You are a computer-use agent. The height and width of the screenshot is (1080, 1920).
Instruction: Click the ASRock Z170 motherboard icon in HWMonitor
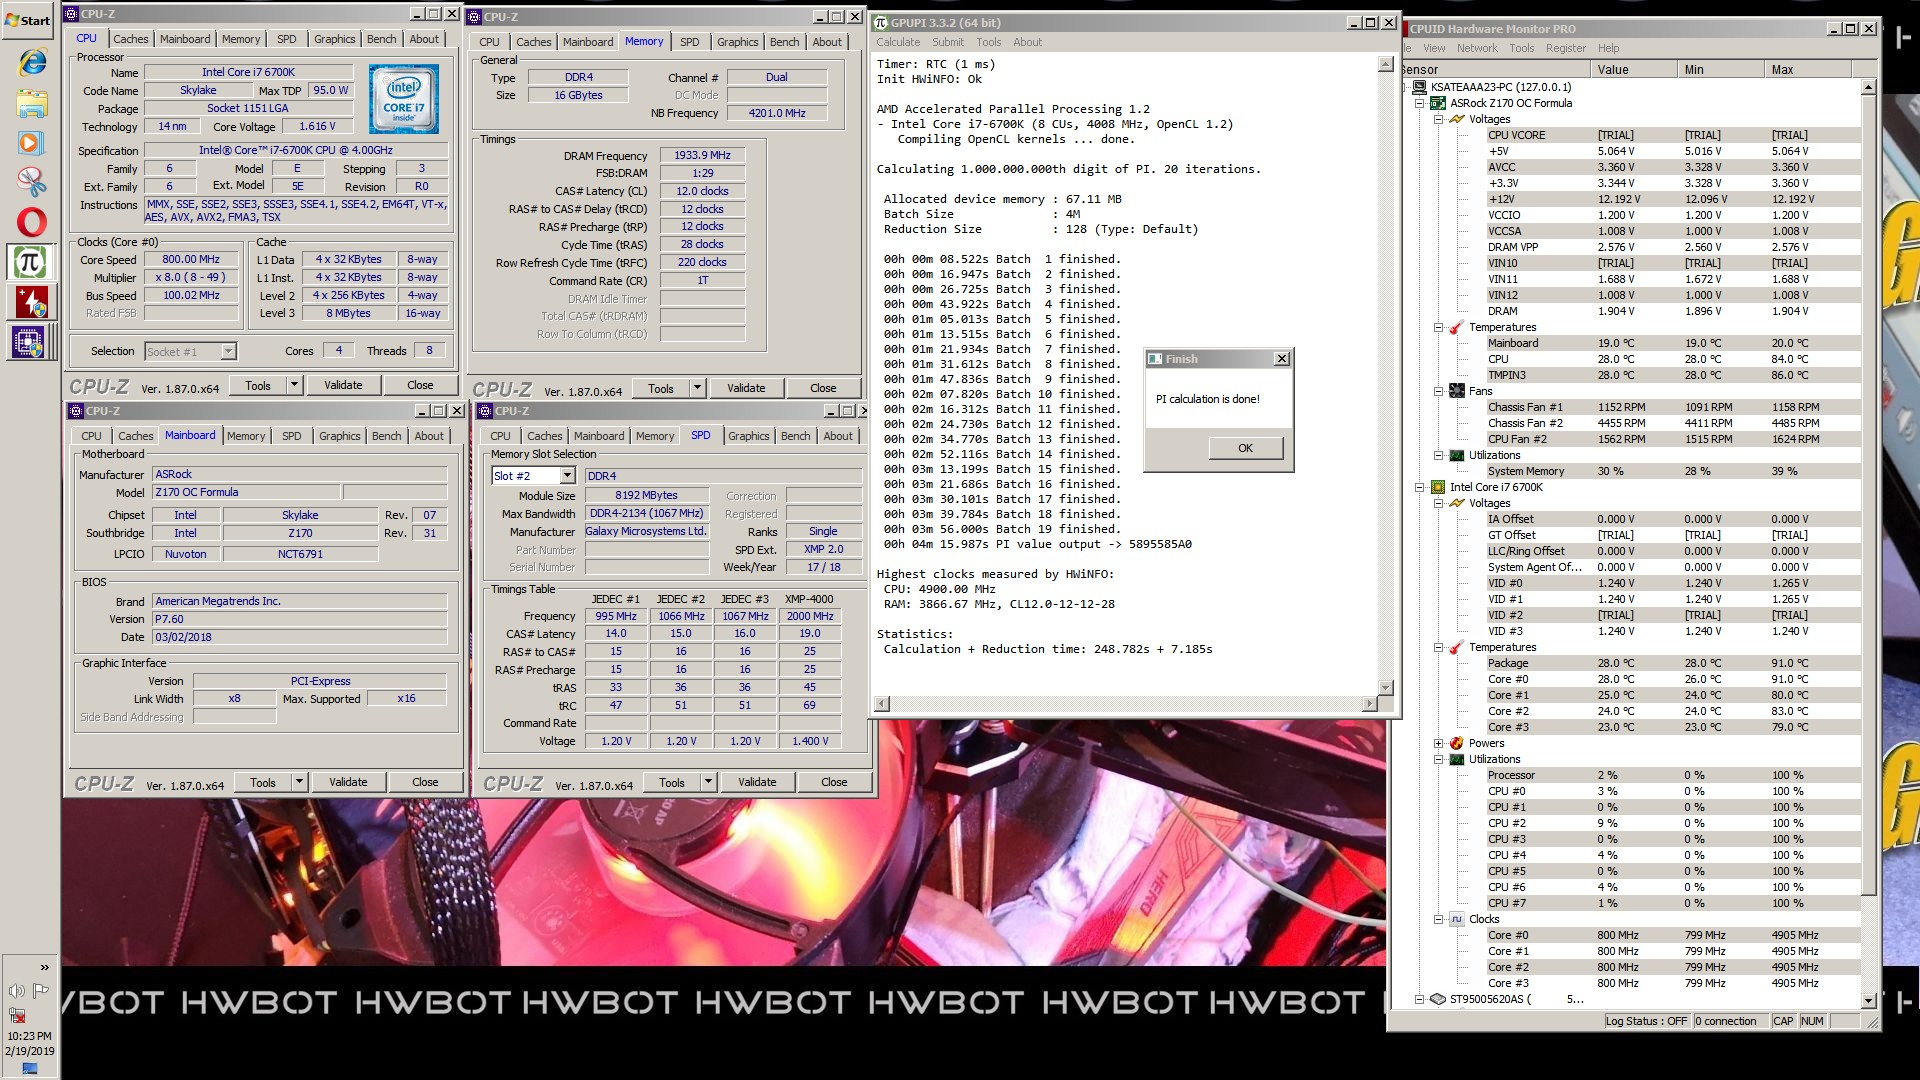click(1438, 103)
